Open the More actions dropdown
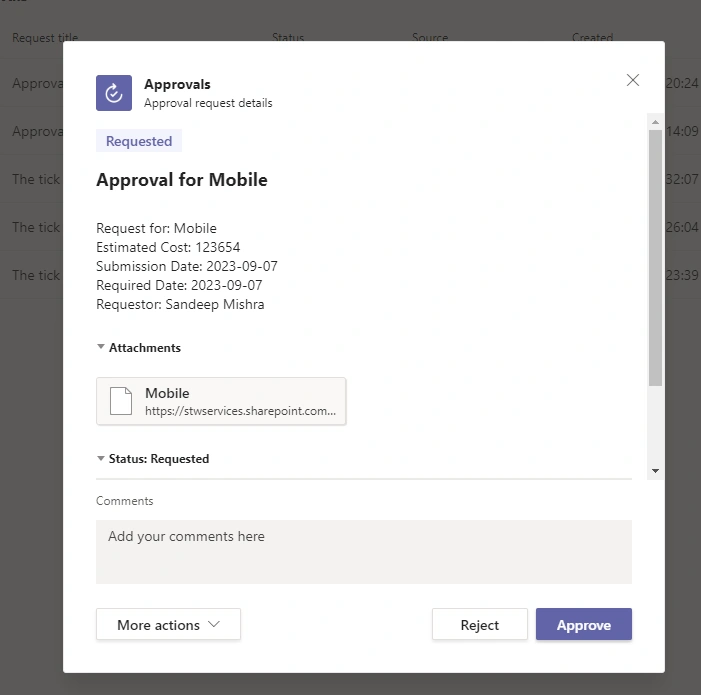701x695 pixels. 169,624
